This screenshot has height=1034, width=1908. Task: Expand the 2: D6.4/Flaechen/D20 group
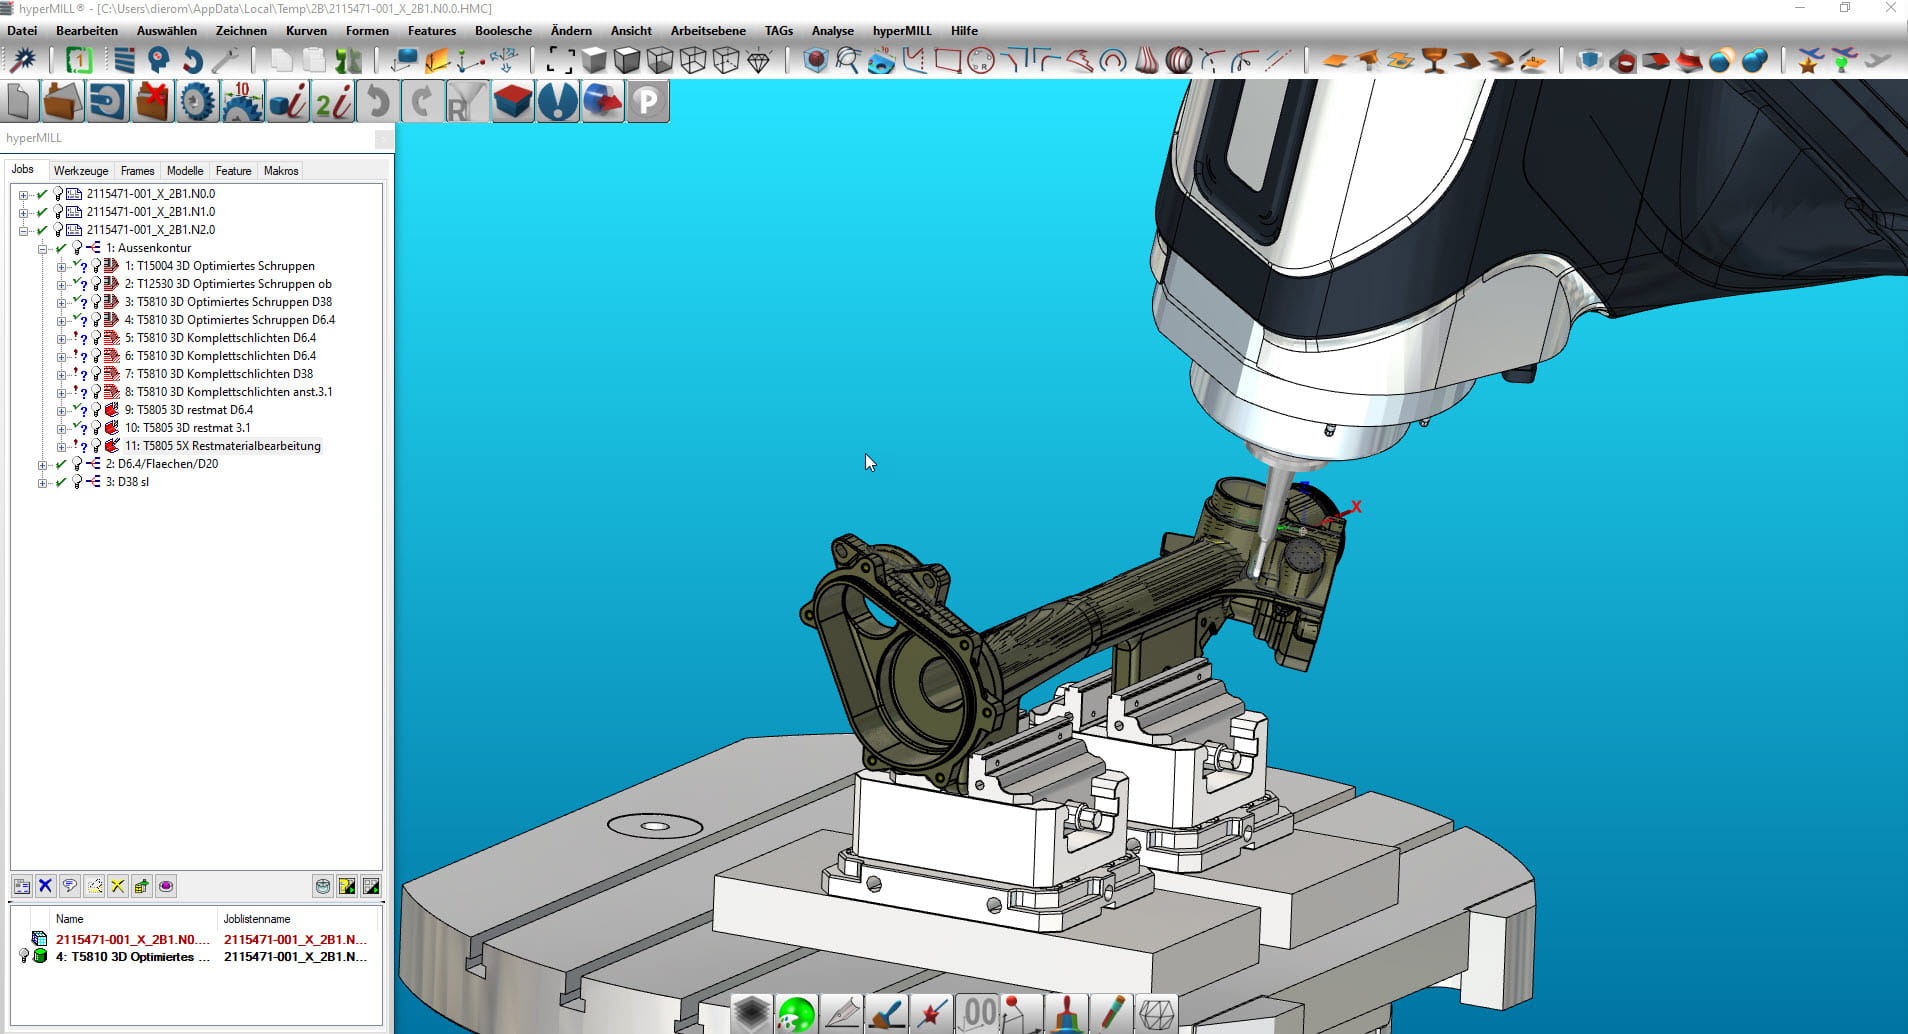(x=42, y=465)
